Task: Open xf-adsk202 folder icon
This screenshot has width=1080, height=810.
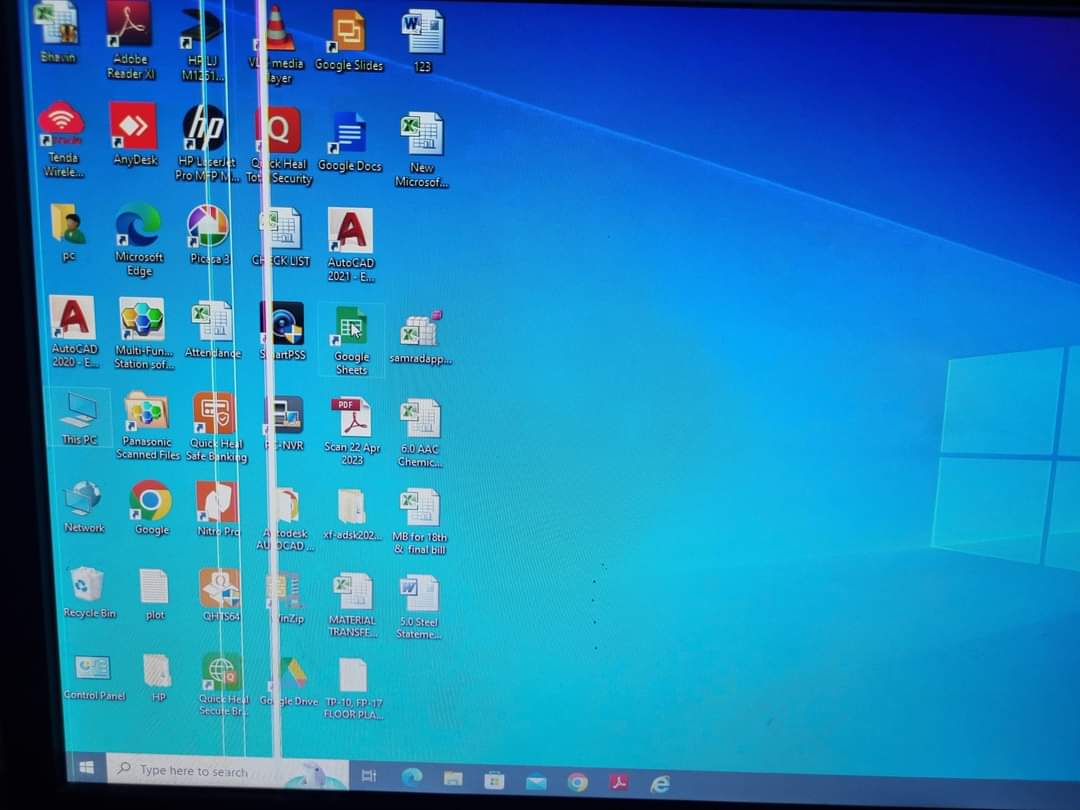Action: [x=352, y=515]
